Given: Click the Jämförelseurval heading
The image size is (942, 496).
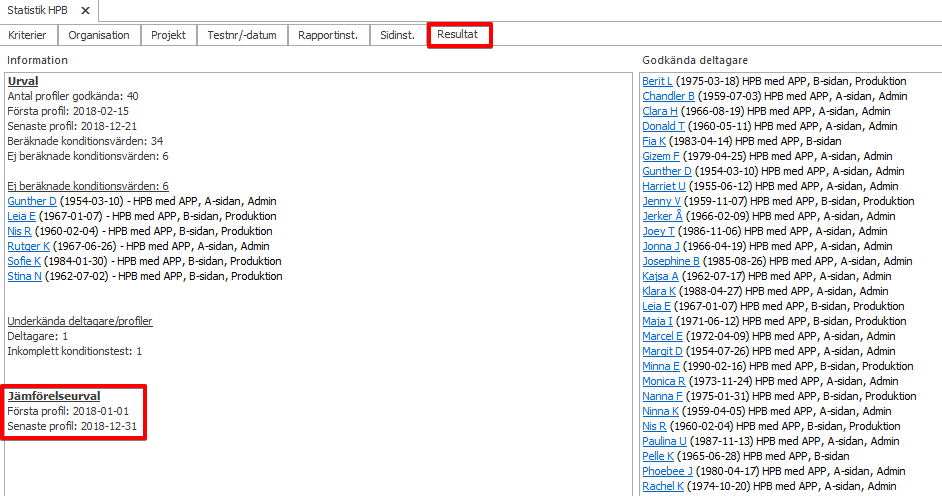Looking at the screenshot, I should coord(53,396).
